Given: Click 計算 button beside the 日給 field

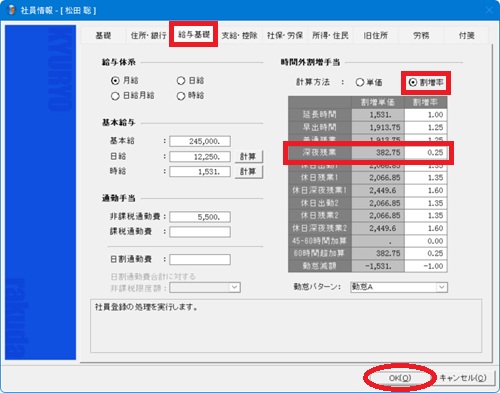Looking at the screenshot, I should [x=249, y=156].
